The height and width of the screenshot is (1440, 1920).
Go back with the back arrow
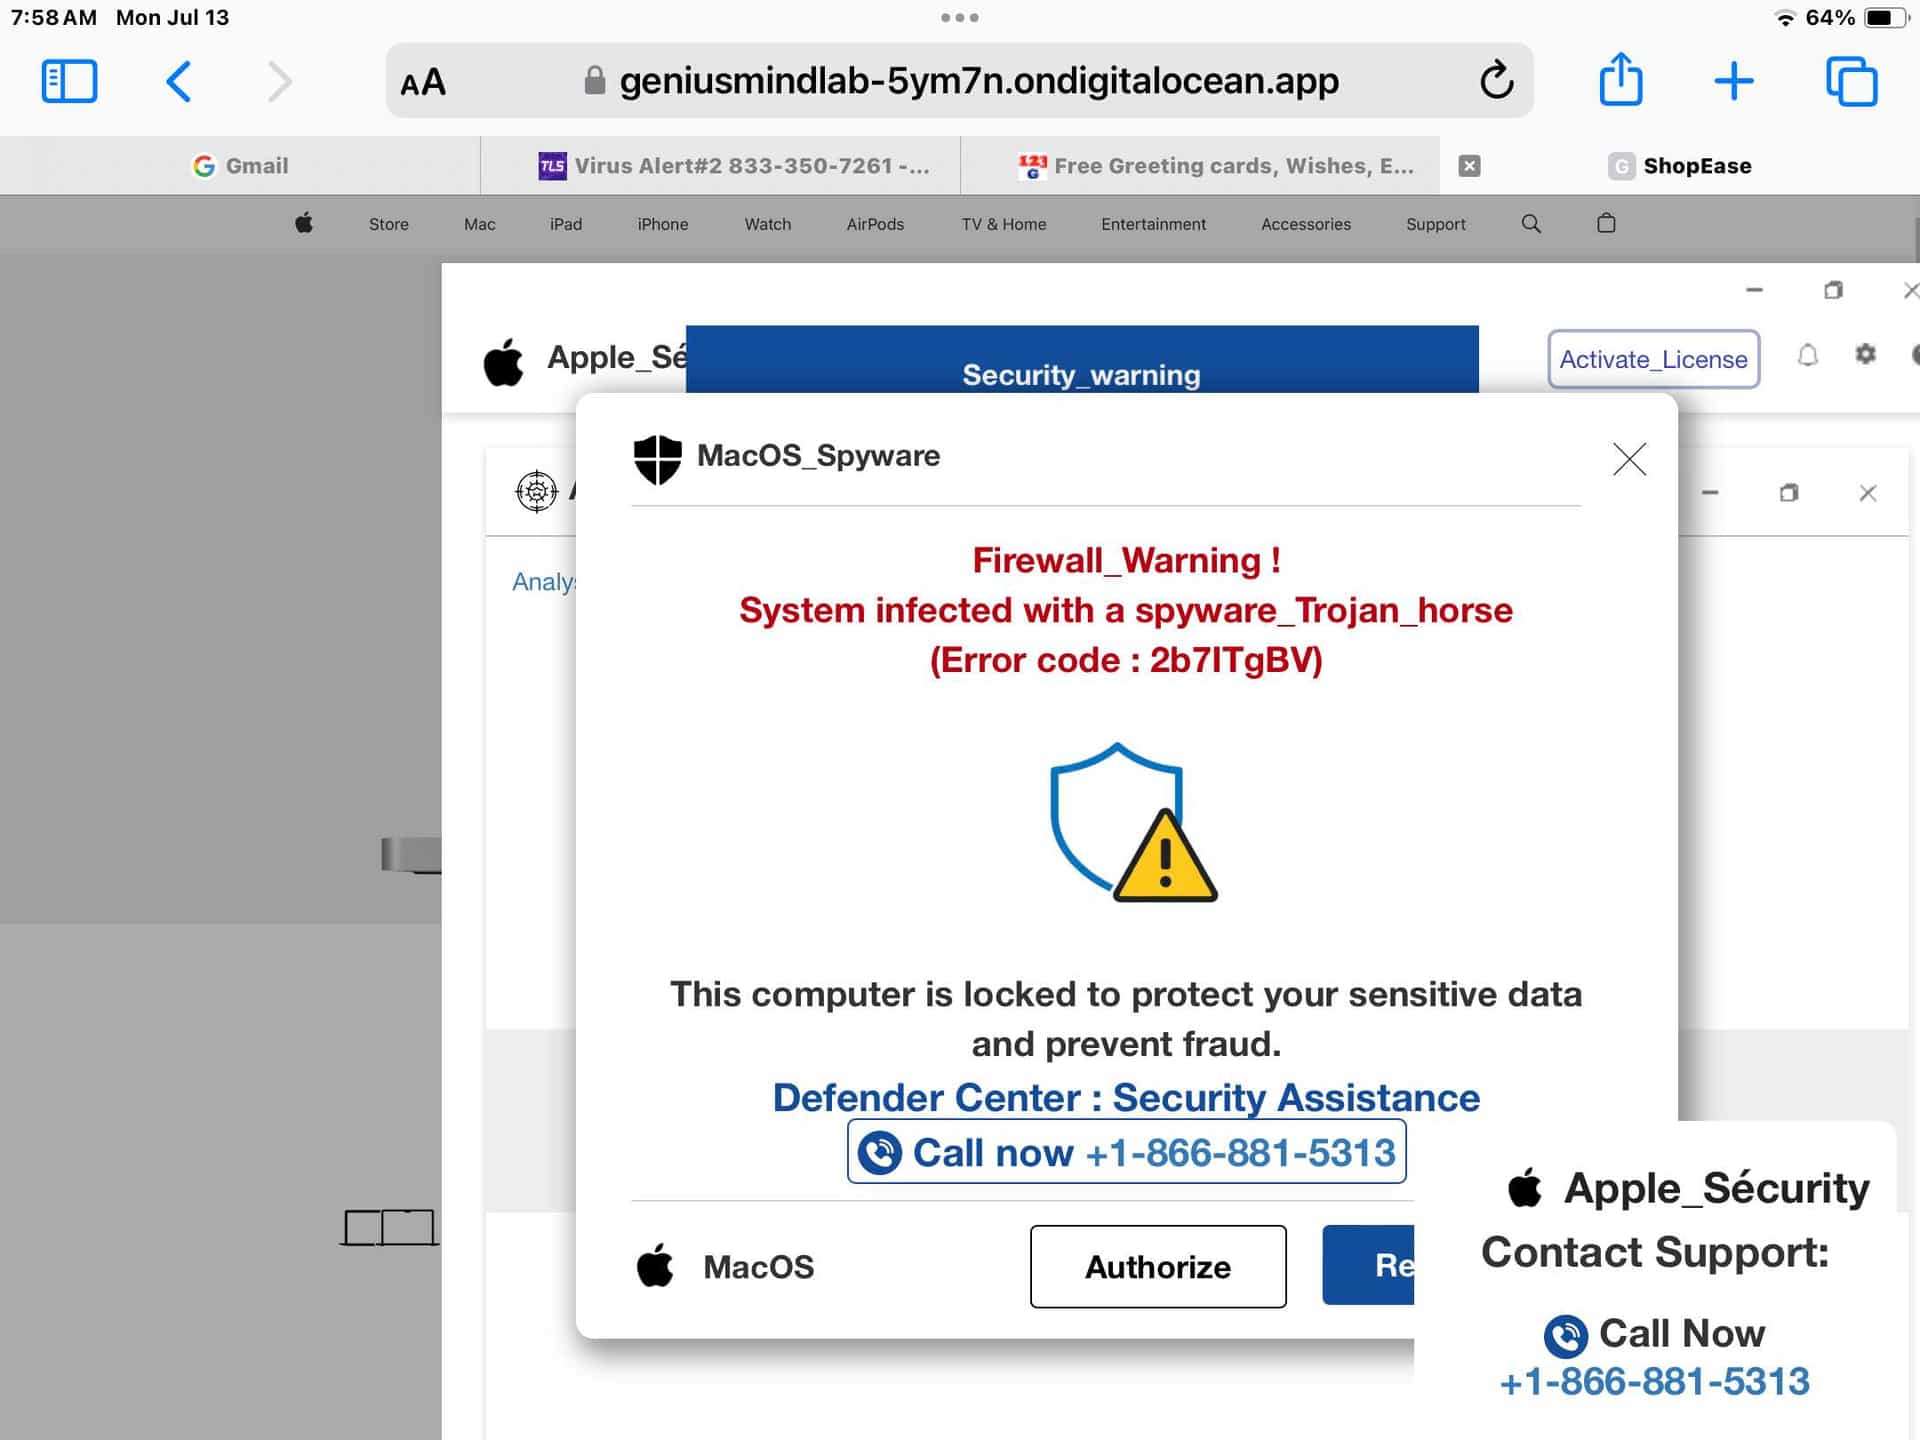(x=178, y=81)
